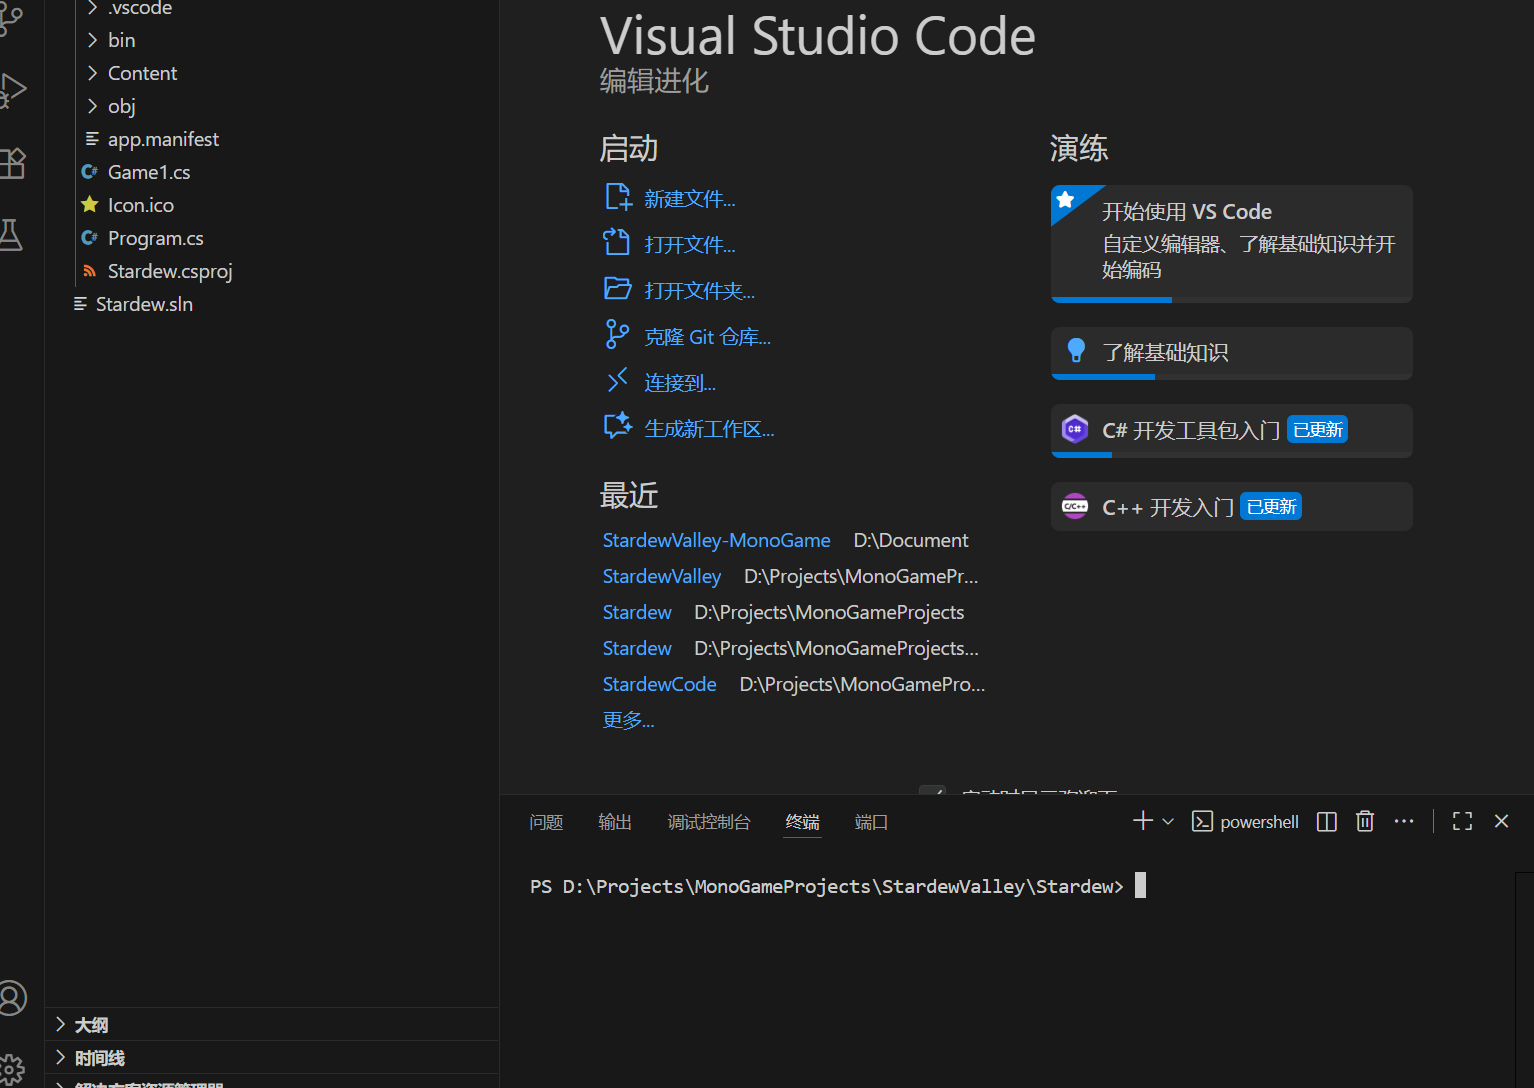The width and height of the screenshot is (1534, 1088).
Task: Click the 生成新工作区... link
Action: coord(710,429)
